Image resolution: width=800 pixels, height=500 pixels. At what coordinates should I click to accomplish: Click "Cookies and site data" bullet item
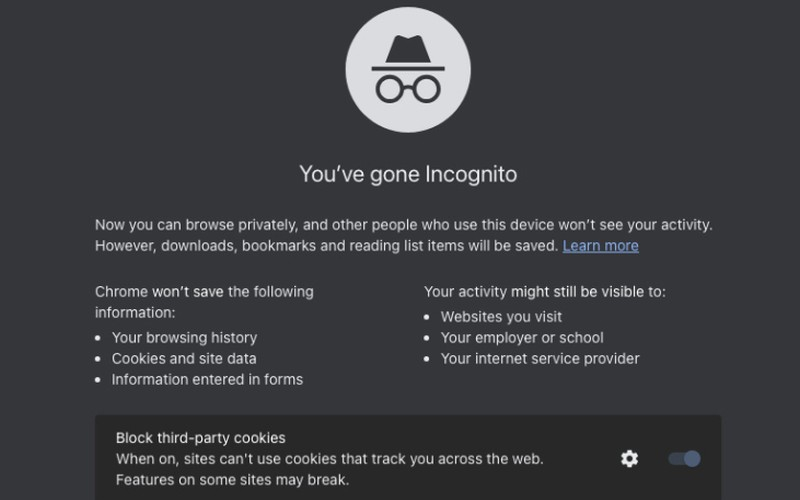(184, 358)
